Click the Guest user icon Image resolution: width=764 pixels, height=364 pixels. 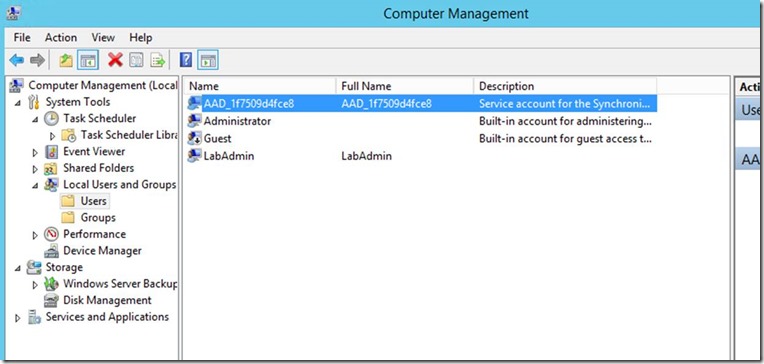[x=194, y=138]
